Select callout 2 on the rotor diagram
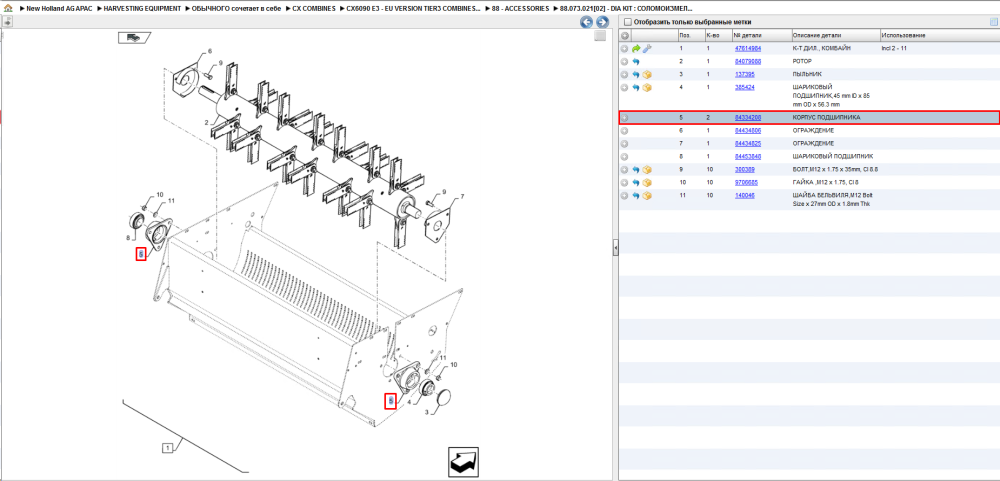 [207, 122]
